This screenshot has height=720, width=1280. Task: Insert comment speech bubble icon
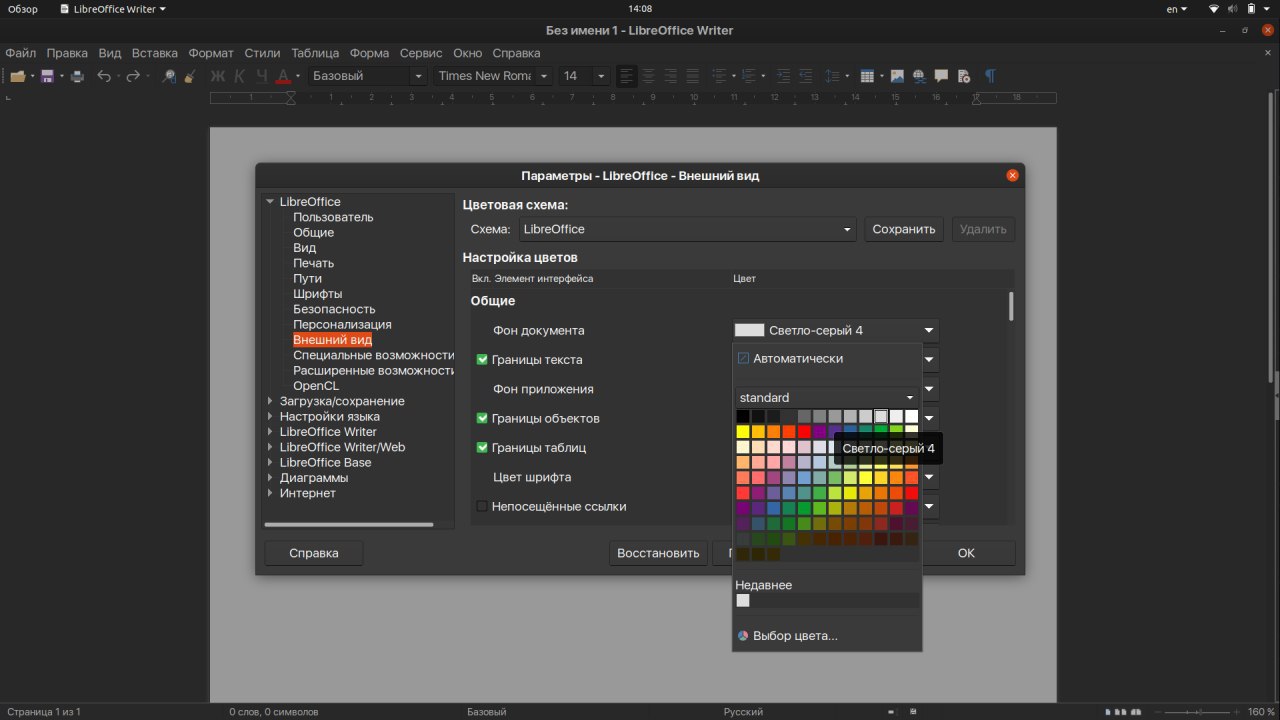pyautogui.click(x=941, y=76)
